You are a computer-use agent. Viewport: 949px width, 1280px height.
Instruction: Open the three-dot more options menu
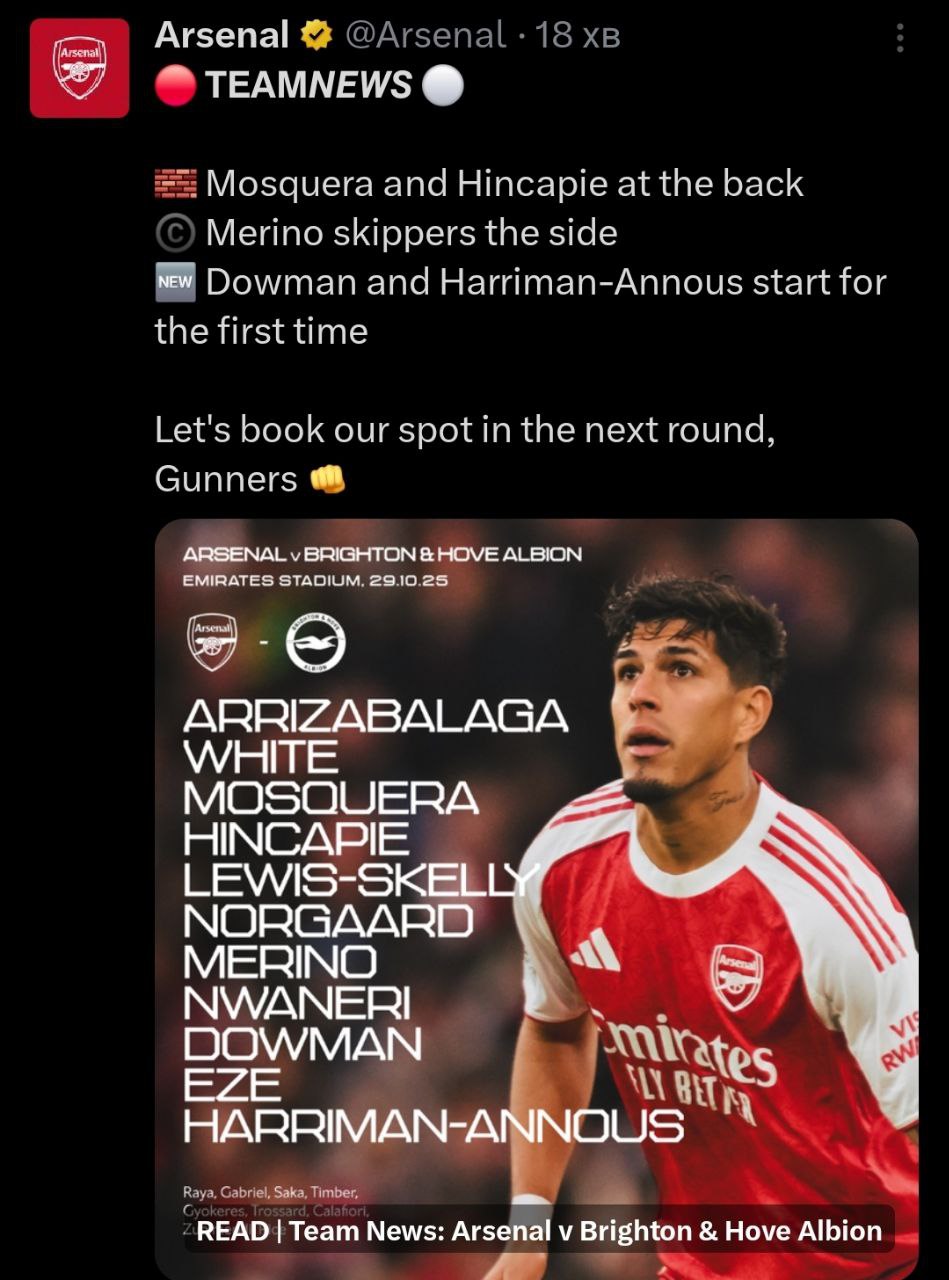[900, 38]
